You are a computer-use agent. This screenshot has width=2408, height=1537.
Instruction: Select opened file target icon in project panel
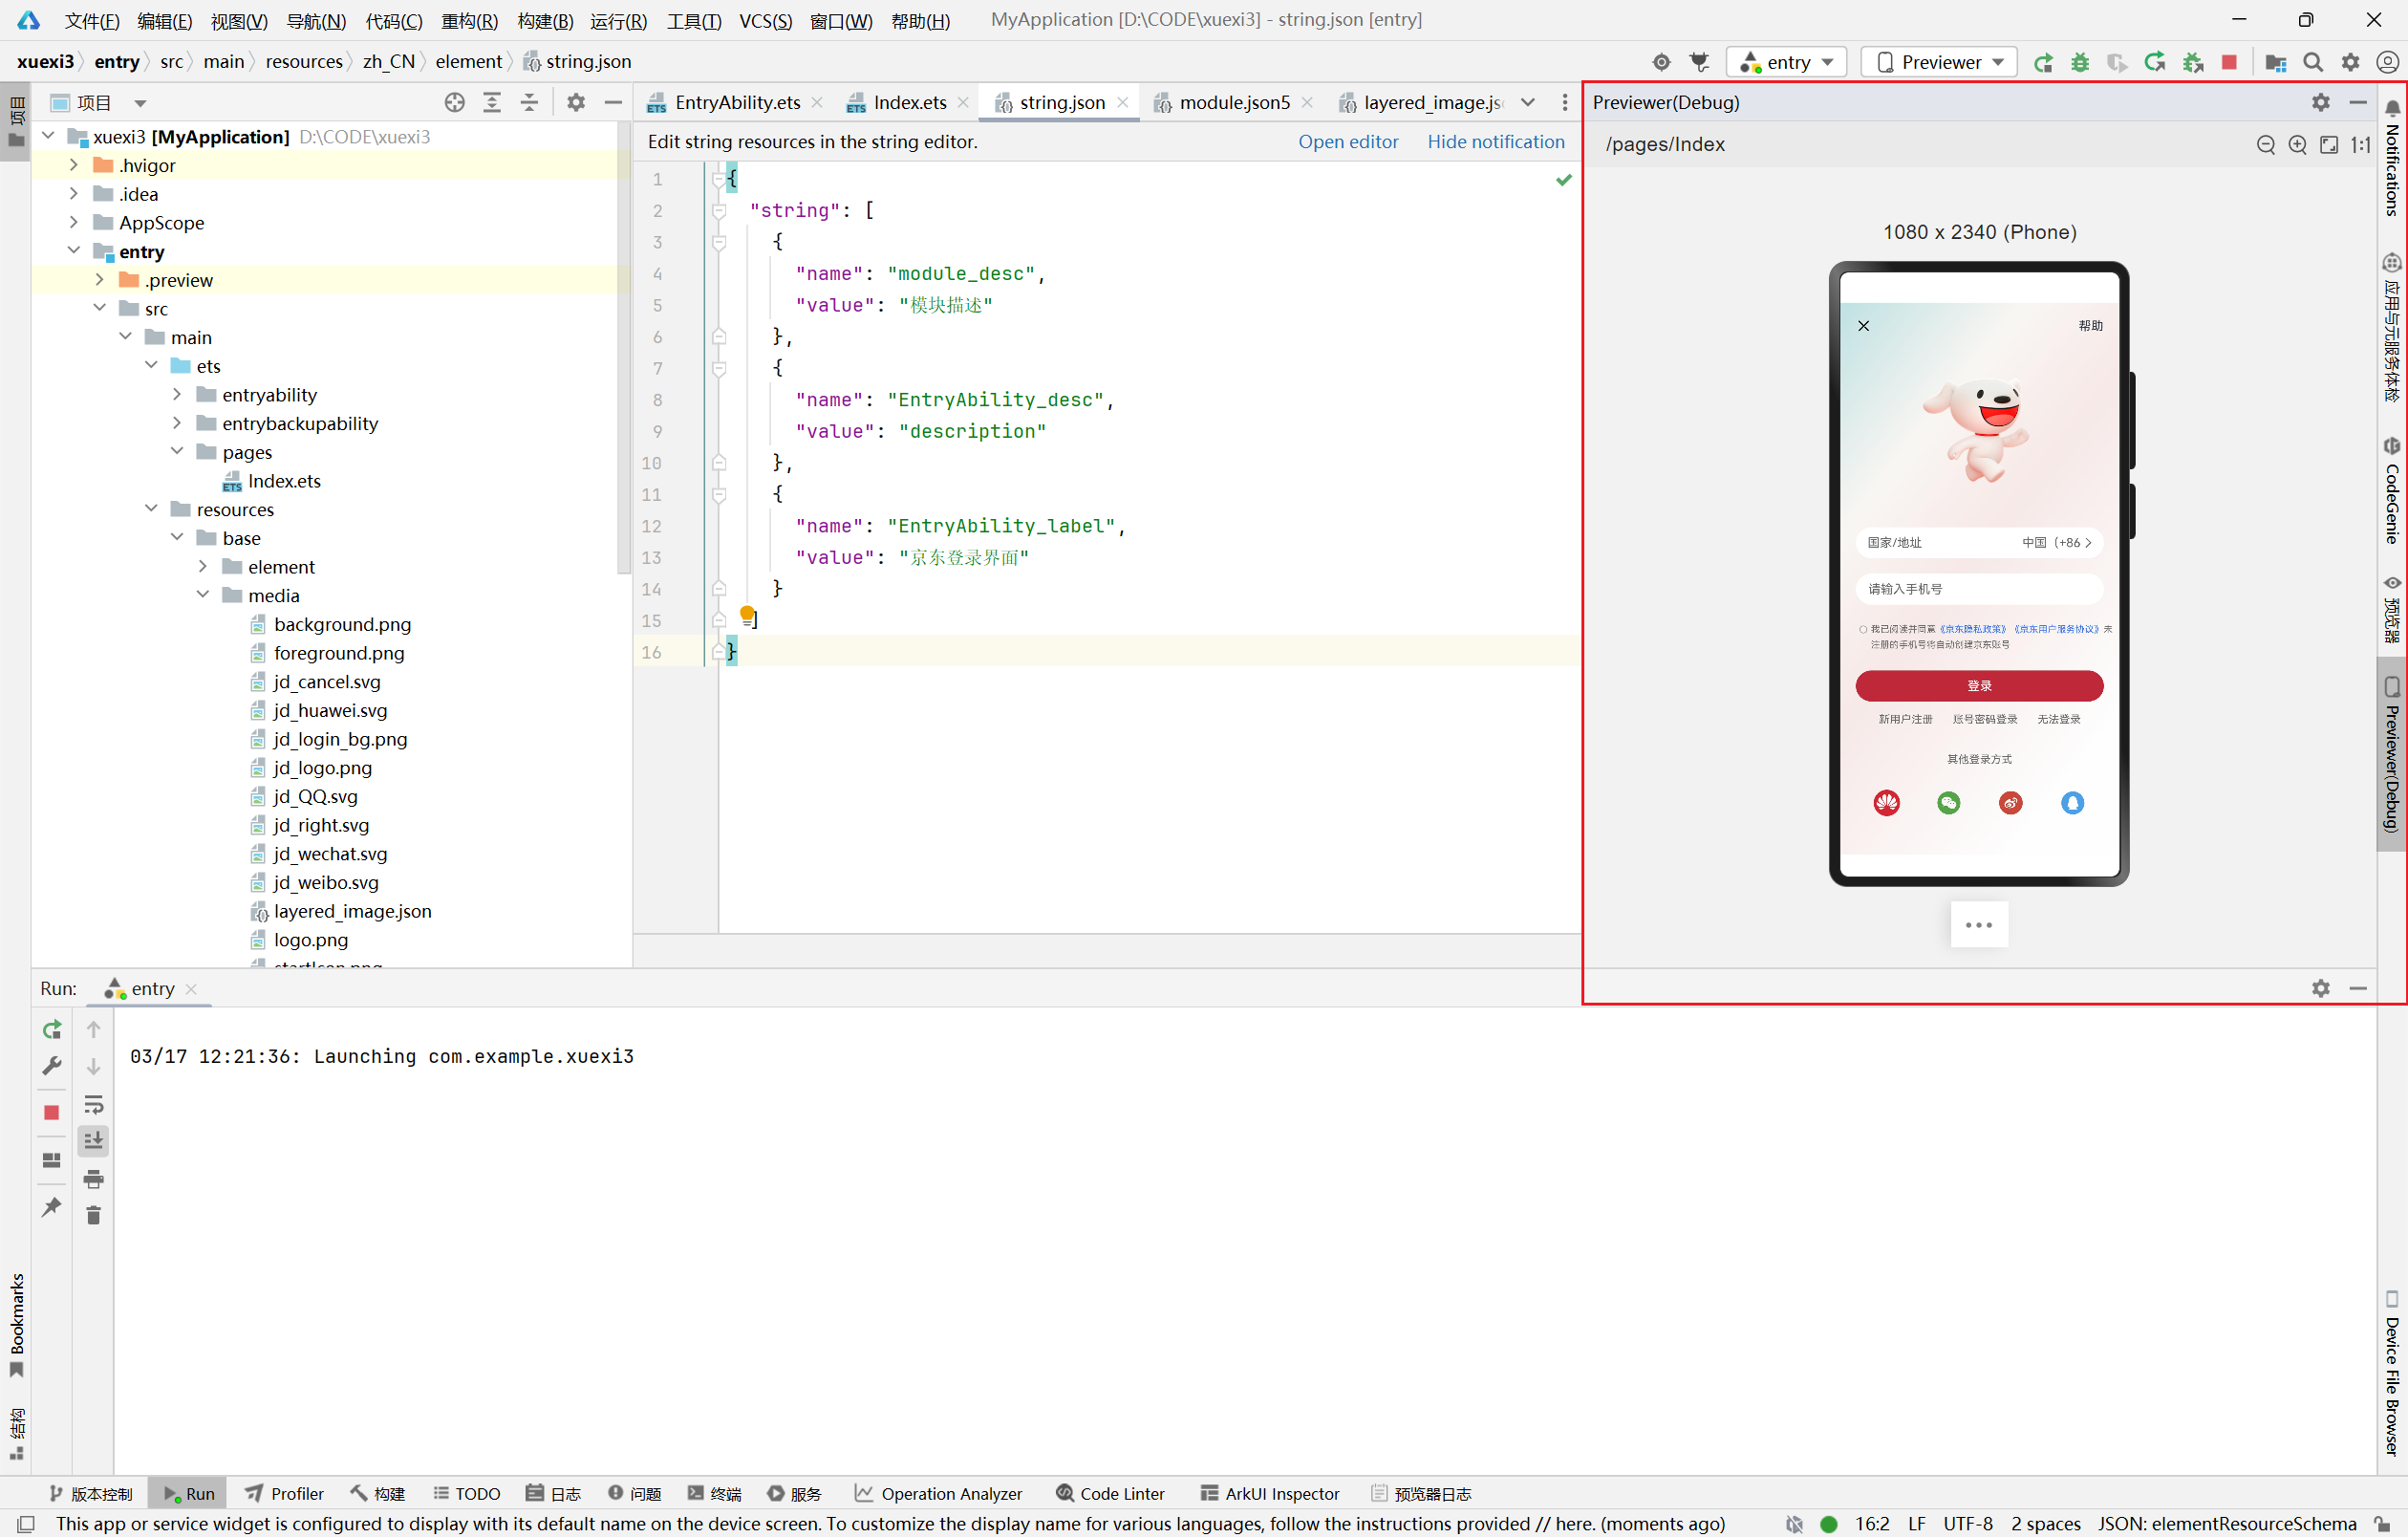[454, 102]
